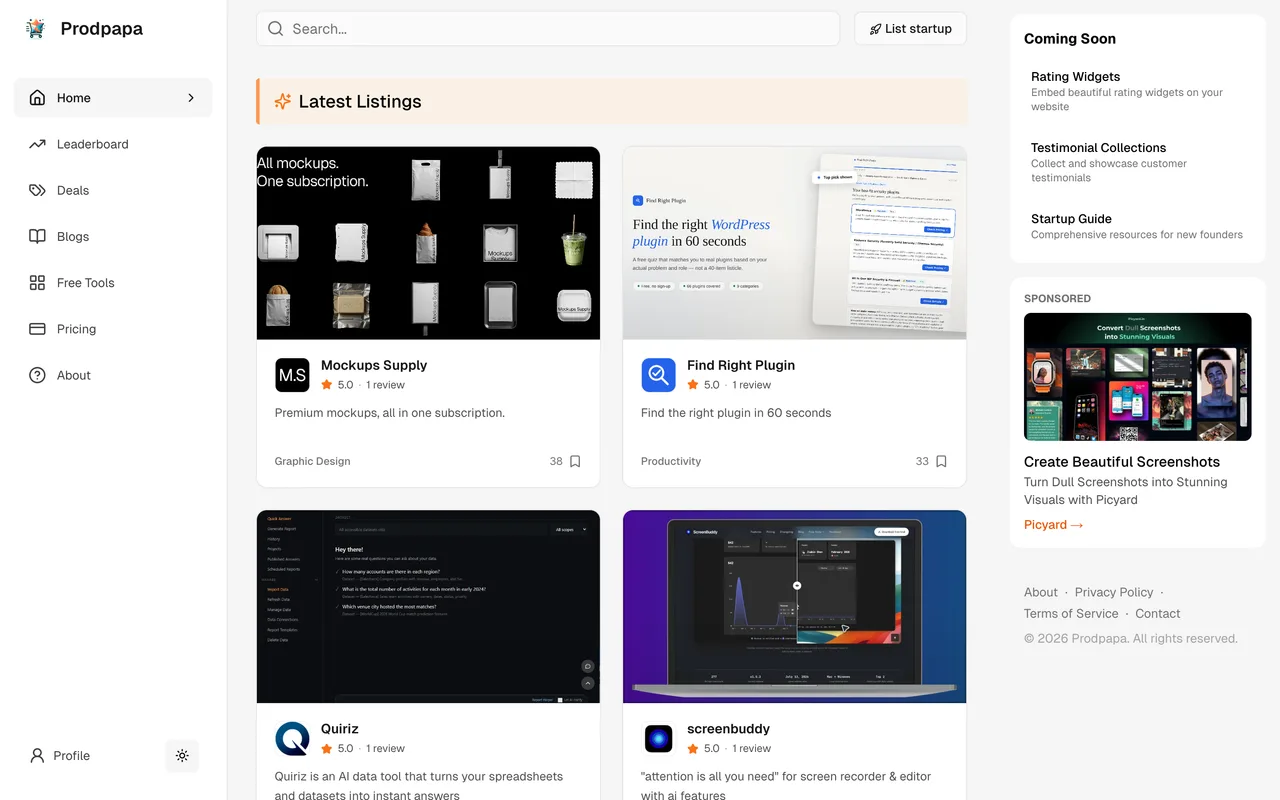Open the Find Right Plugin title link
This screenshot has height=800, width=1280.
click(x=741, y=365)
